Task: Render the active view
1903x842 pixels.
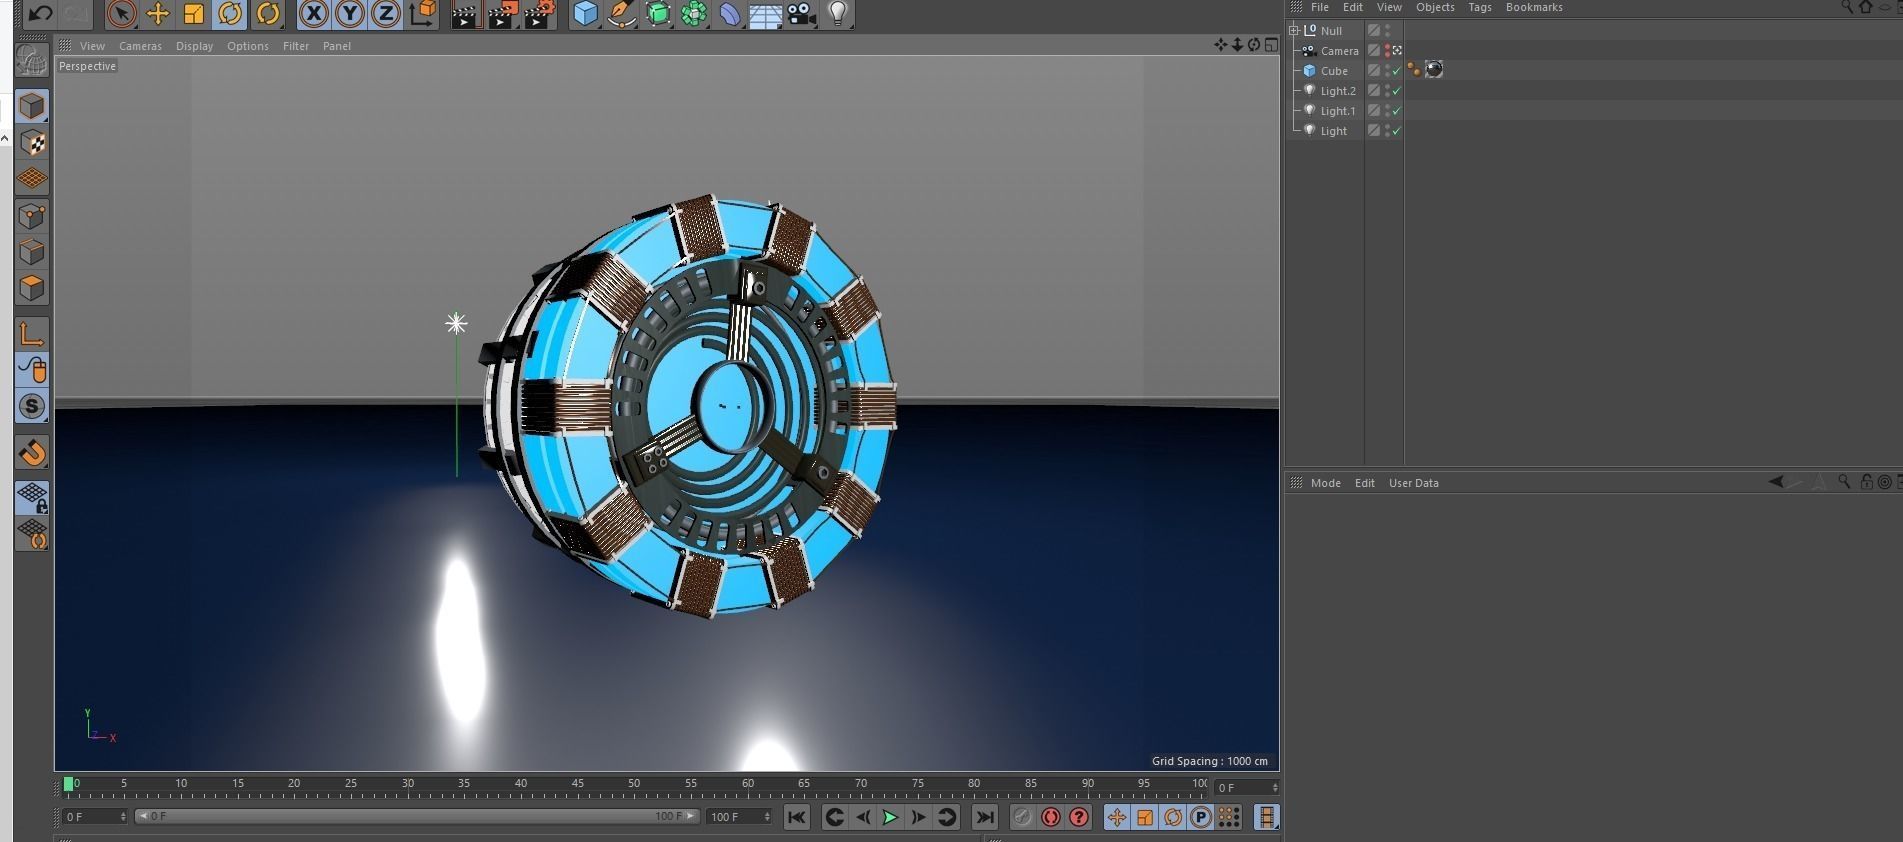Action: point(465,14)
